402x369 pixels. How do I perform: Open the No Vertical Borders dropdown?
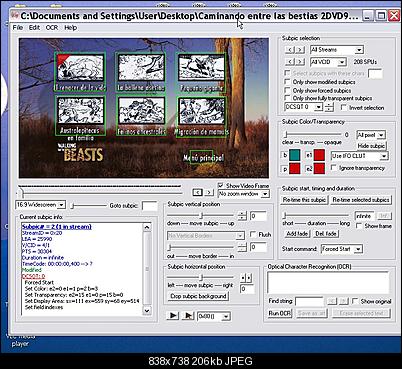click(x=206, y=236)
